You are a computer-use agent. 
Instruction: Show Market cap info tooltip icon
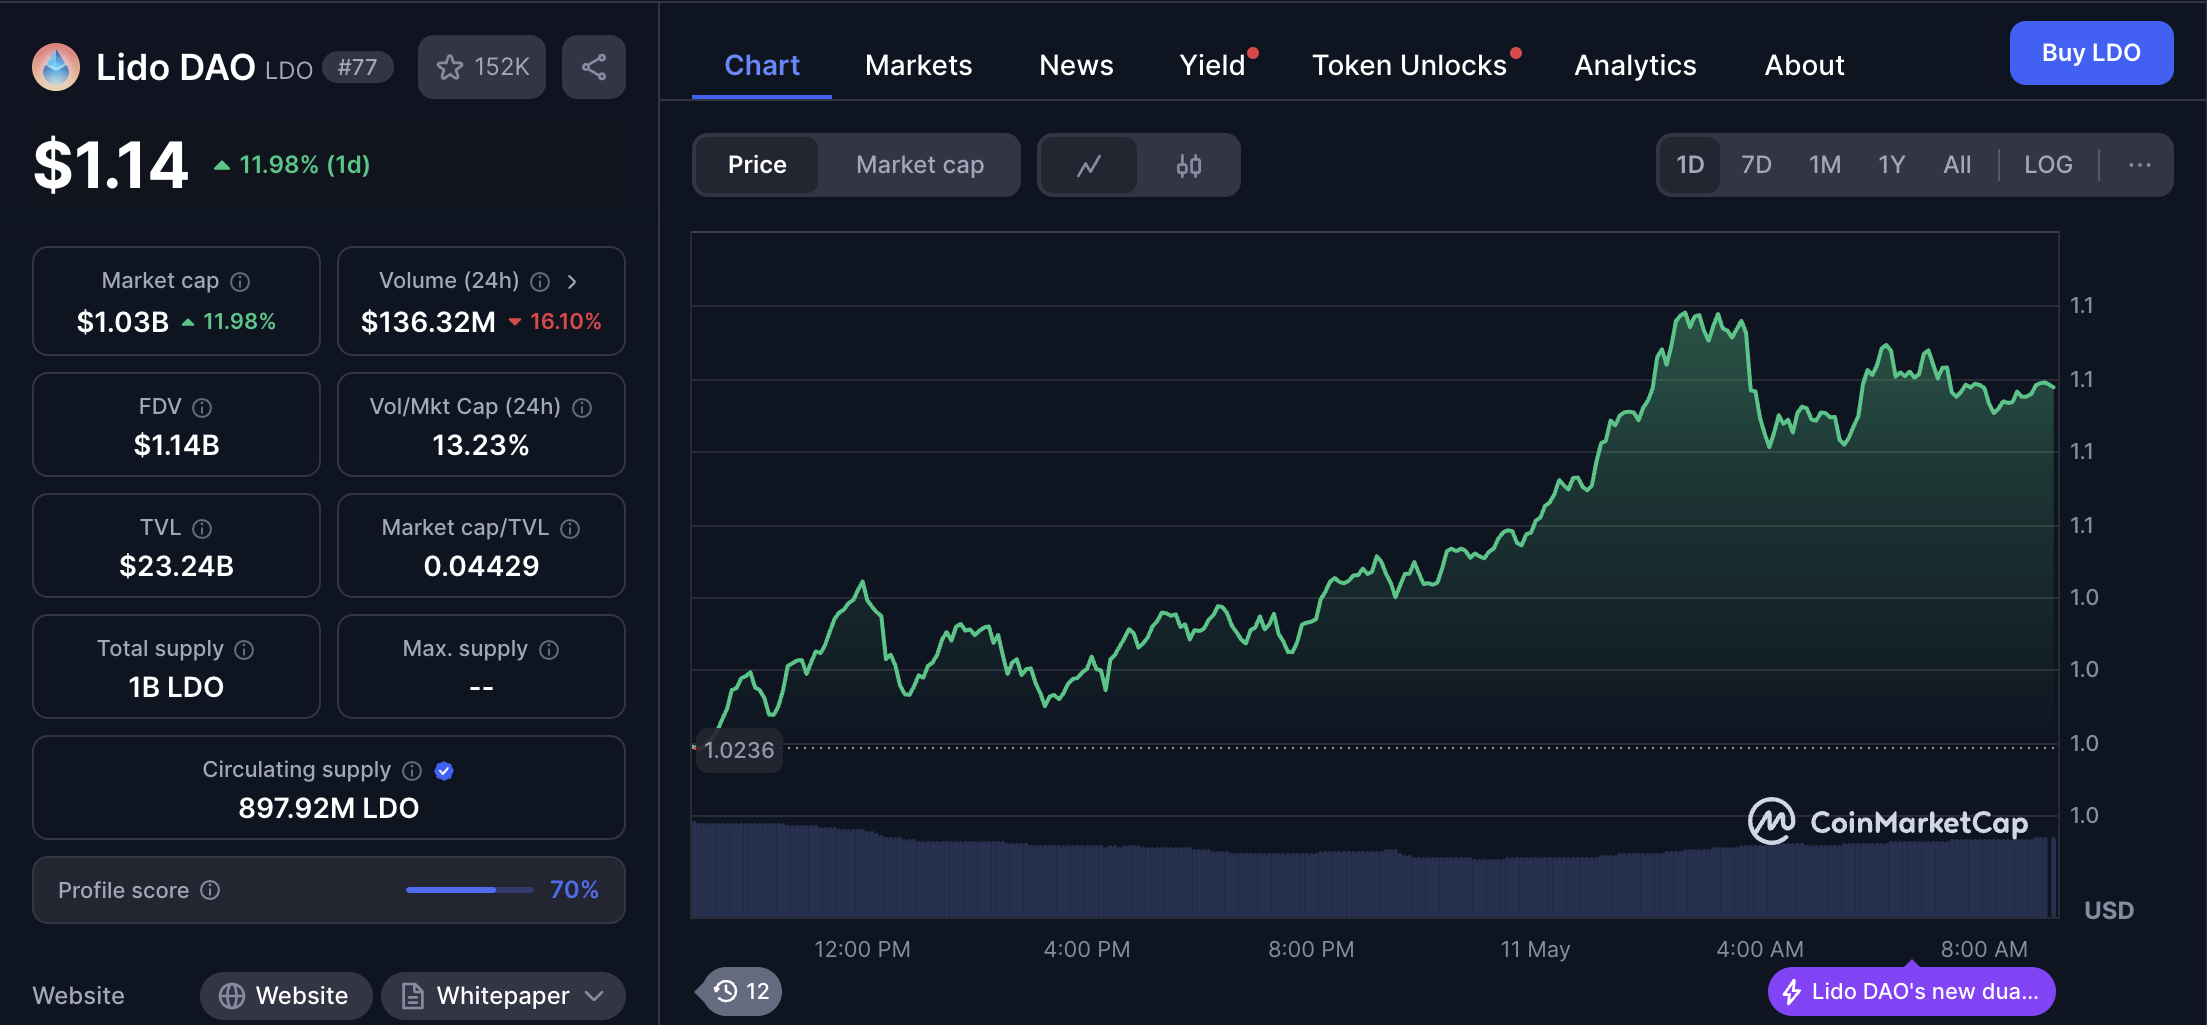(240, 282)
